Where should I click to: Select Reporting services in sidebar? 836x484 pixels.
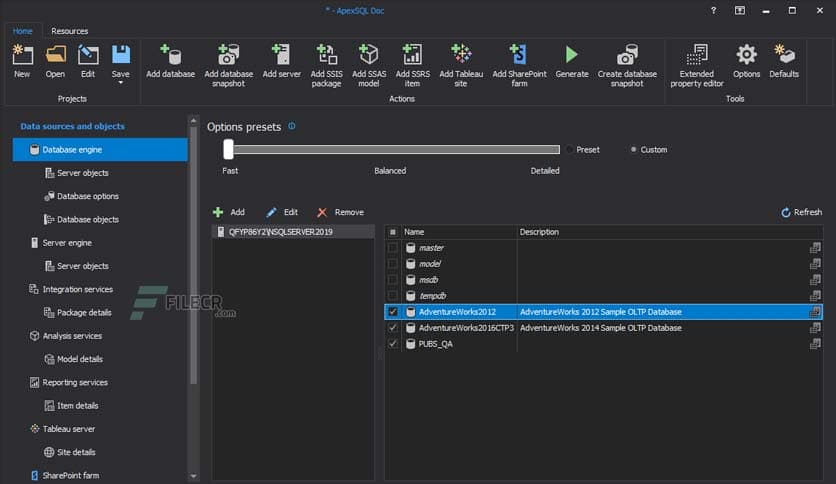[x=68, y=383]
